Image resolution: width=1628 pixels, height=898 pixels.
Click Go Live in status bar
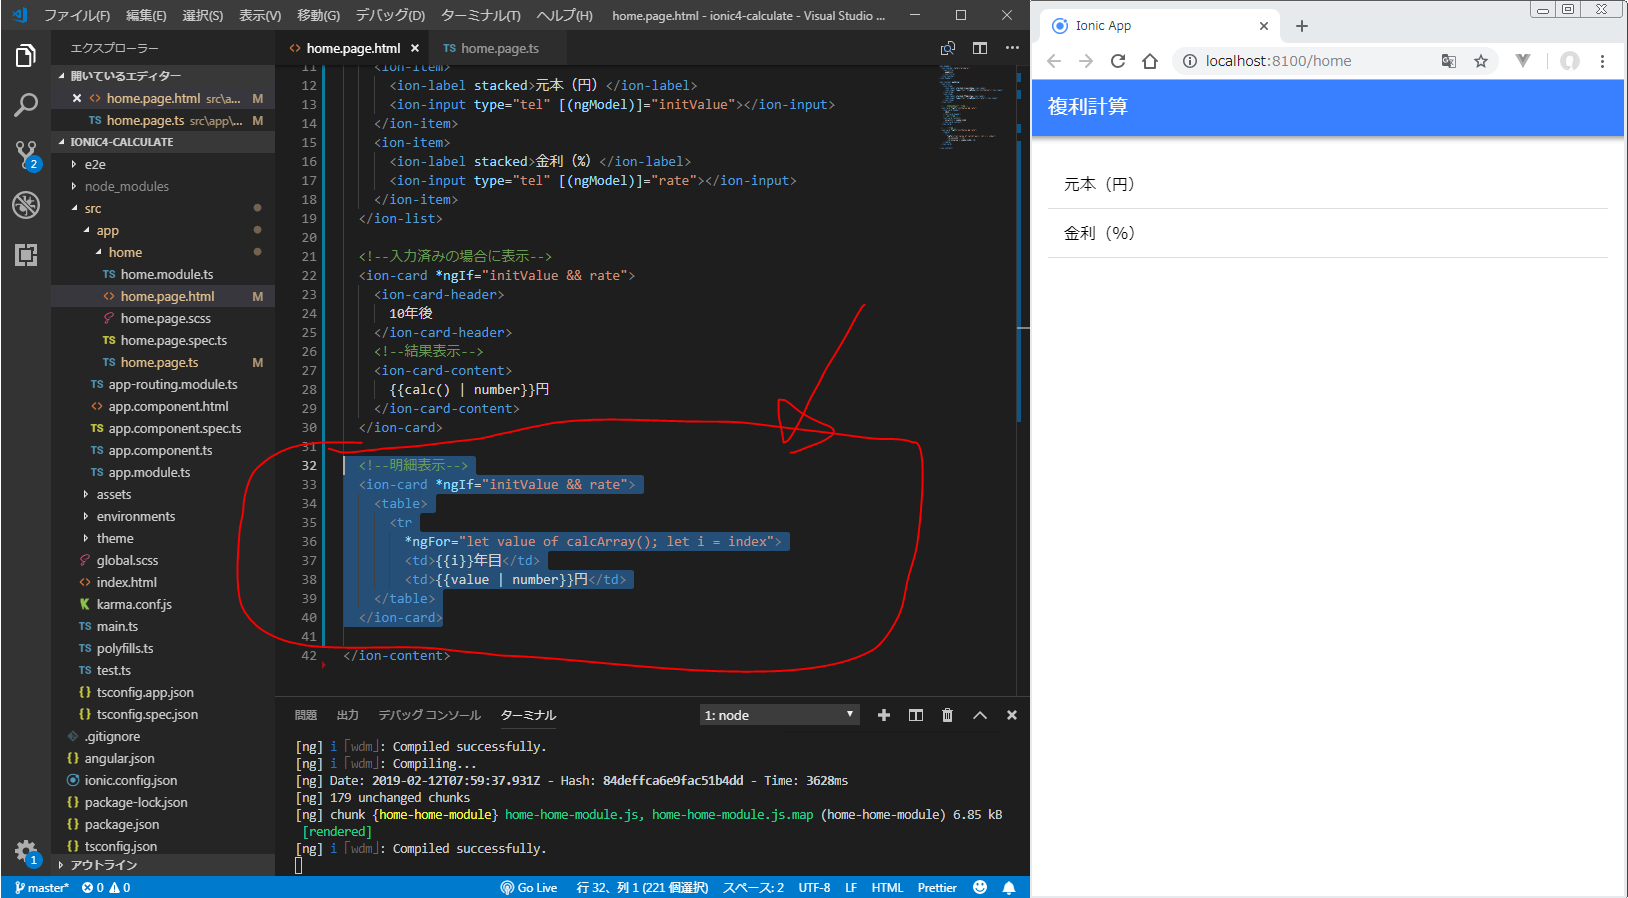click(529, 887)
